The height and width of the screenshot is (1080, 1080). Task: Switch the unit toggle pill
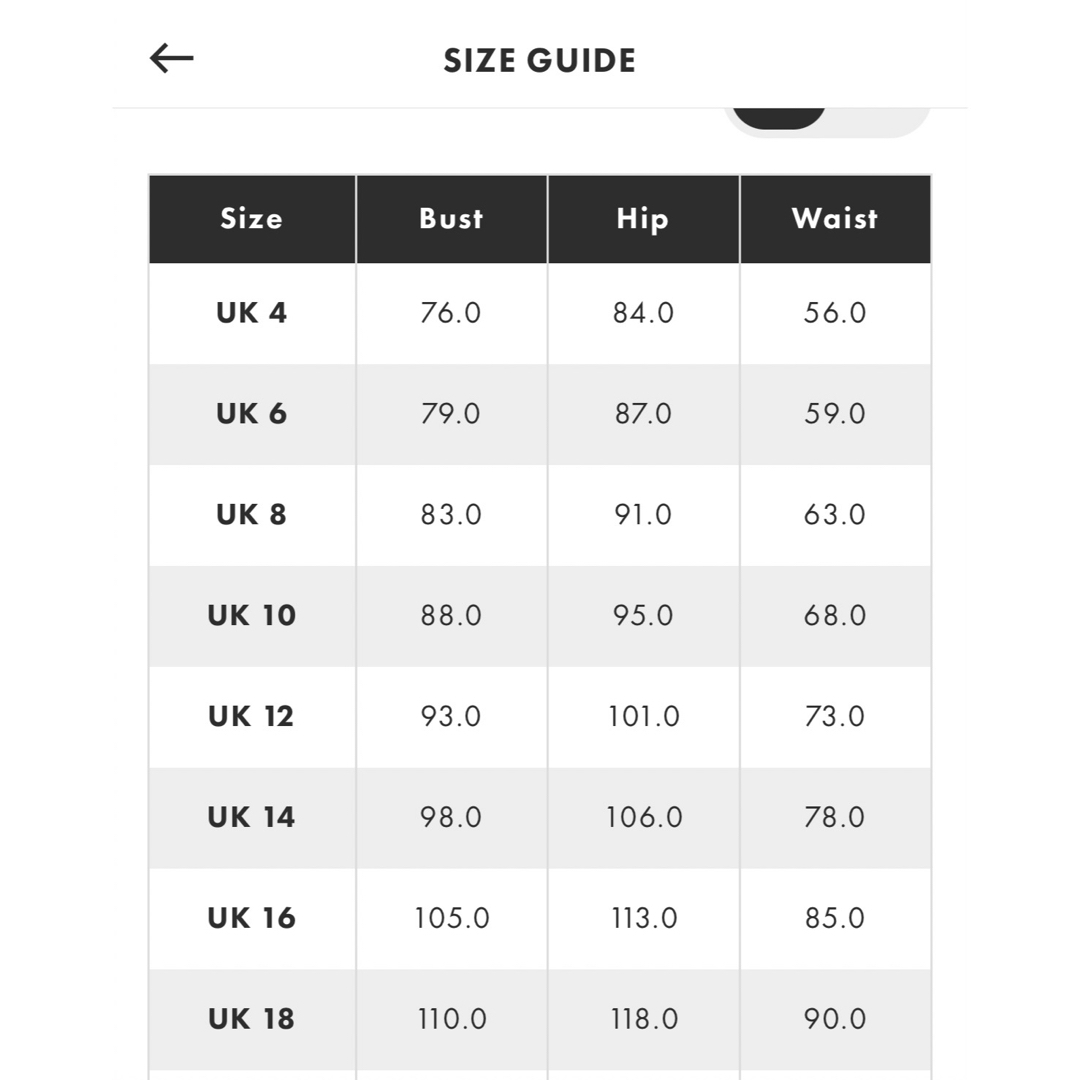point(827,123)
